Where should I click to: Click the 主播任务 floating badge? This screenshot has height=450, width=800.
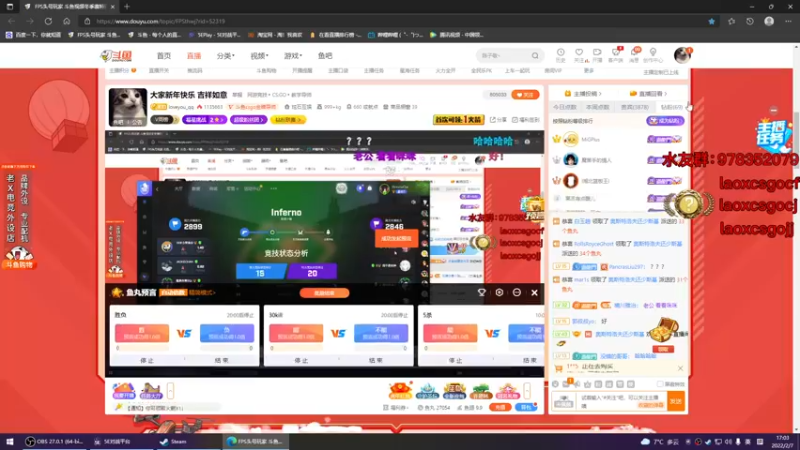tap(773, 136)
